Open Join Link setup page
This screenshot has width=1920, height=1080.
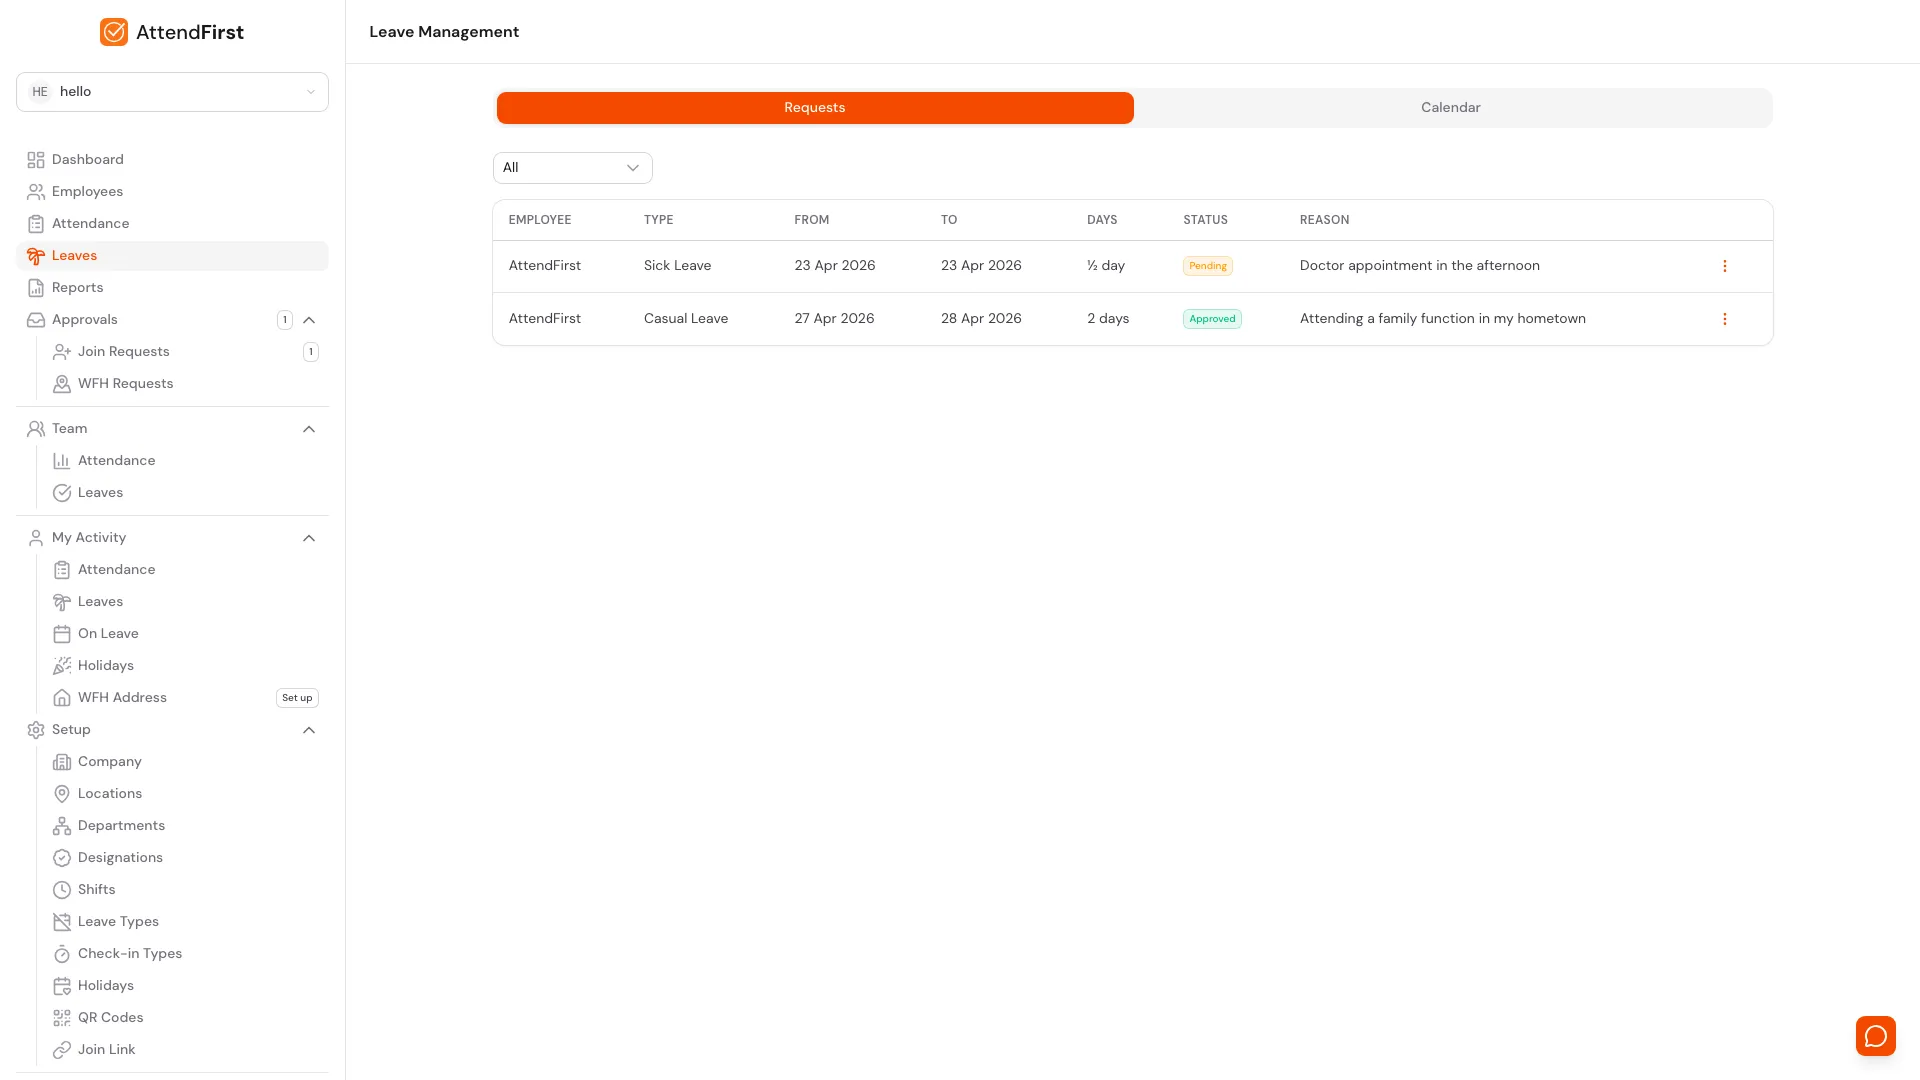tap(185, 1050)
